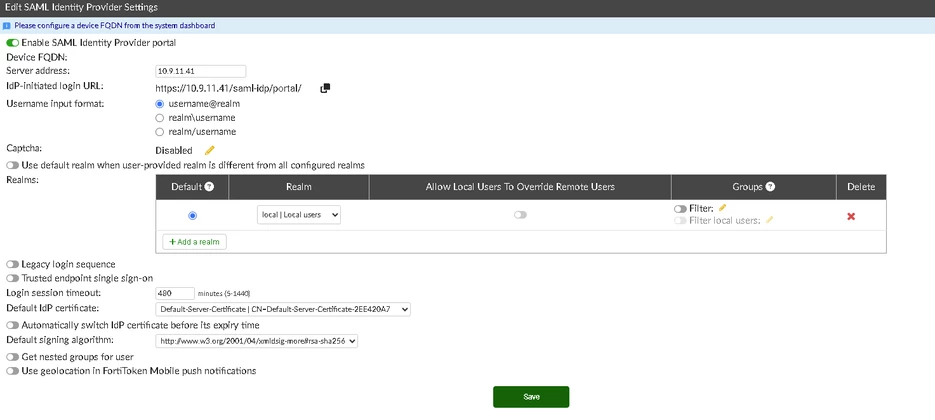The width and height of the screenshot is (935, 420).
Task: Disable the SAML Identity Provider portal toggle
Action: click(13, 43)
